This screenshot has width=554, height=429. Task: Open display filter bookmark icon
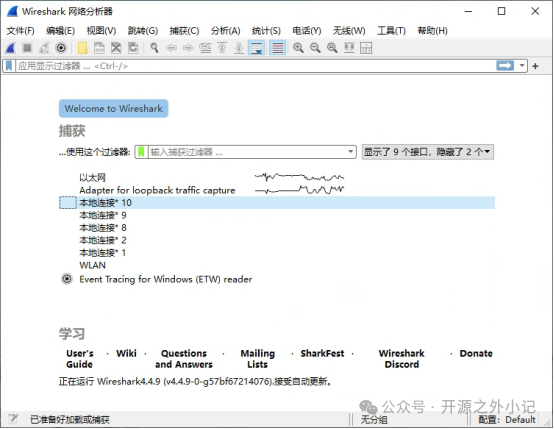(x=9, y=66)
